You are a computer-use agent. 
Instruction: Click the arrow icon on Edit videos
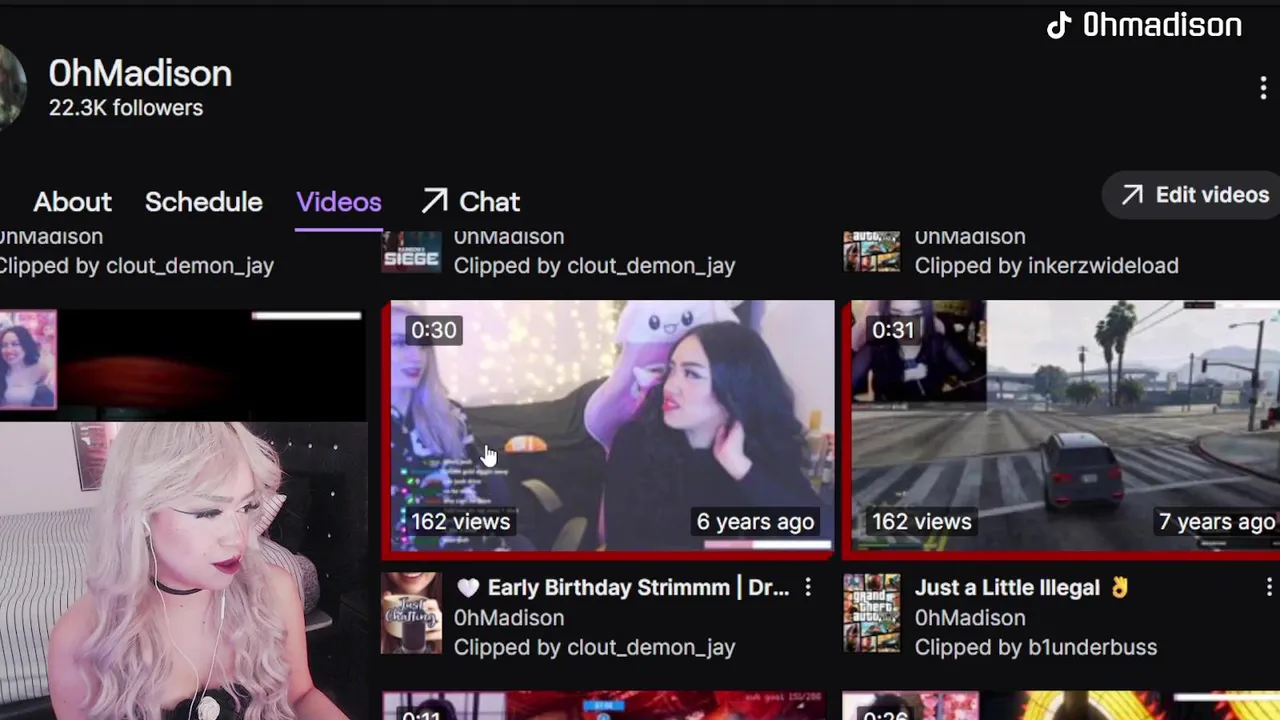pos(1131,195)
